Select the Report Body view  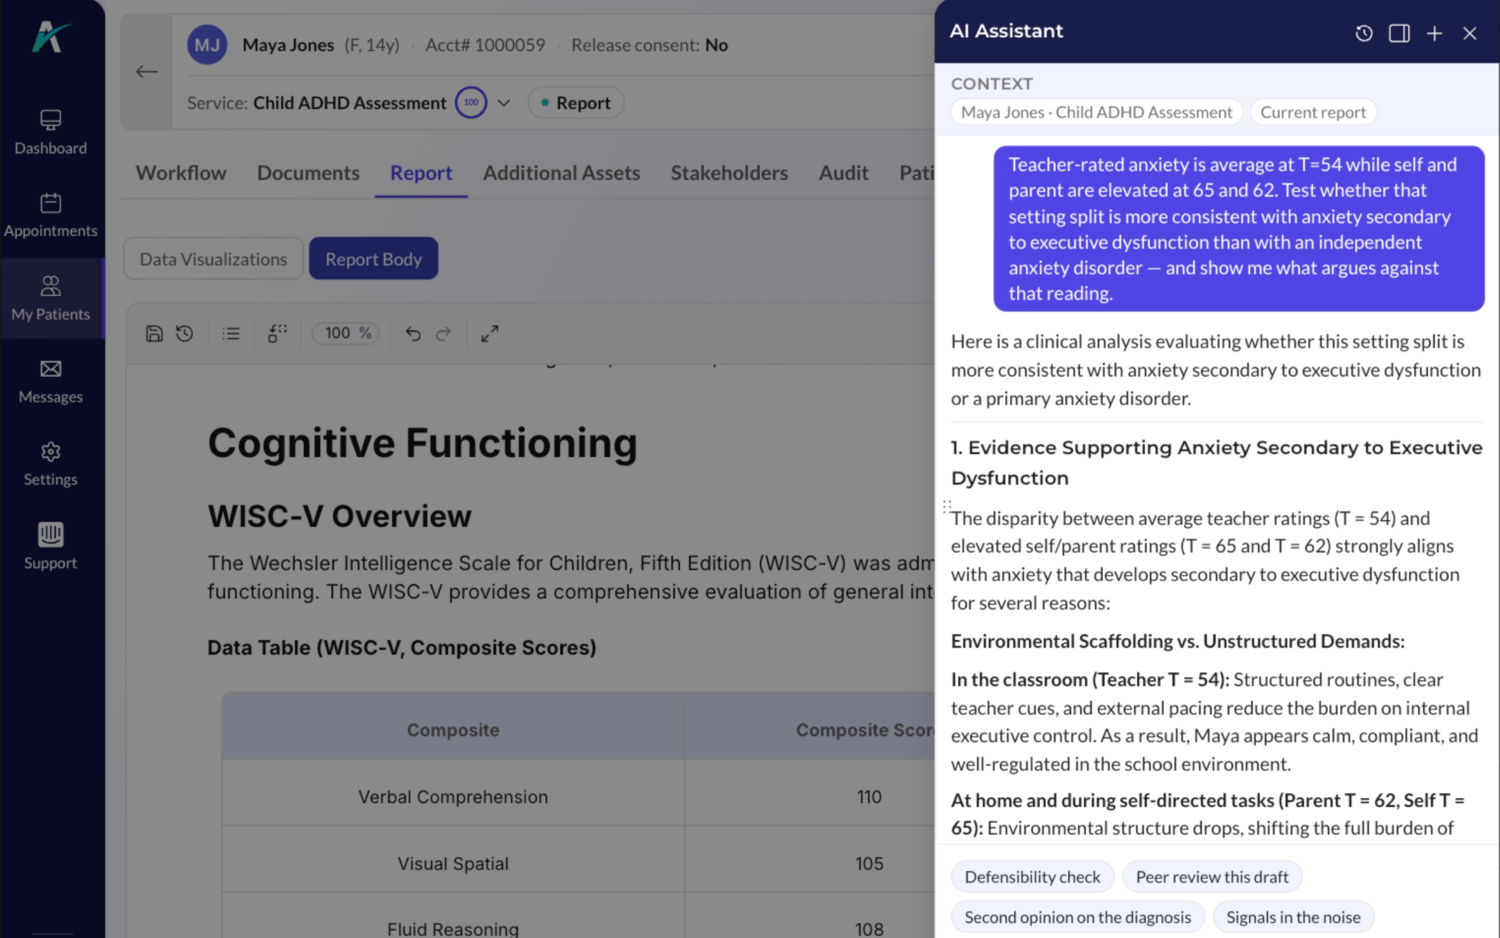373,259
